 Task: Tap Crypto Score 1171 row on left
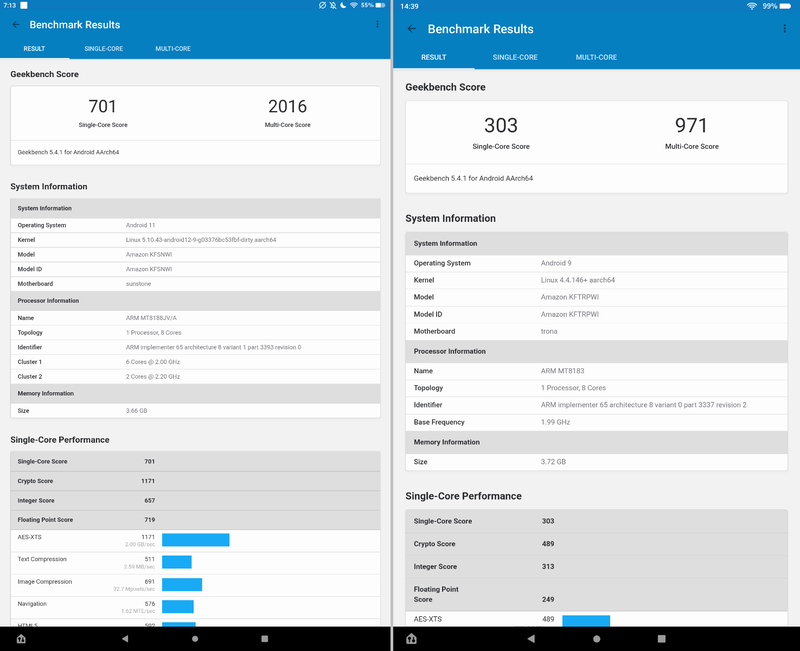point(195,481)
